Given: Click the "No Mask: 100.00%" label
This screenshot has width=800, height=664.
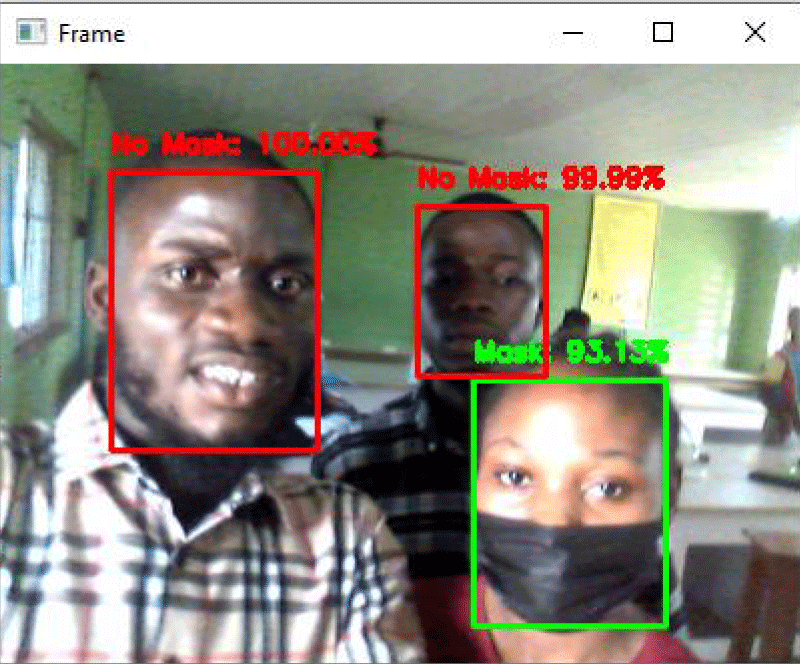Looking at the screenshot, I should tap(245, 144).
